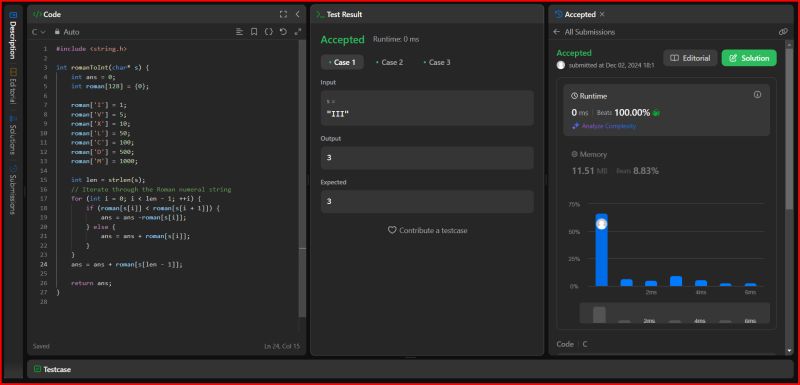Collapse the Code panel with left chevron
The image size is (800, 385).
pos(297,14)
